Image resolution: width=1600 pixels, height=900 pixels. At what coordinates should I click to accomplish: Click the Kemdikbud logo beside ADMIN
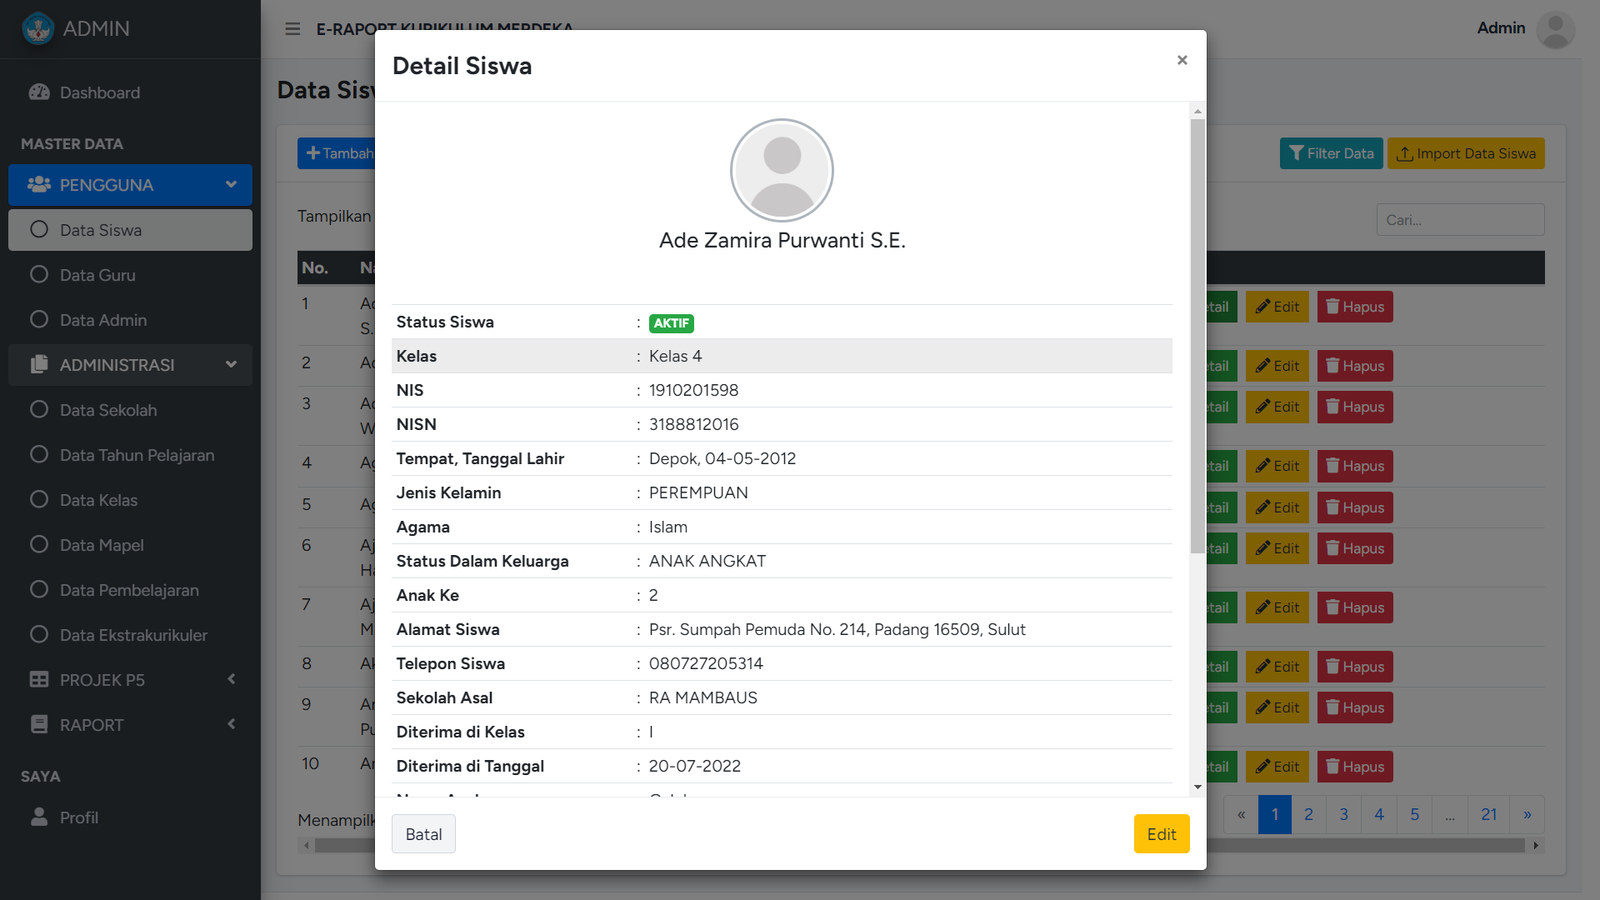[x=38, y=29]
